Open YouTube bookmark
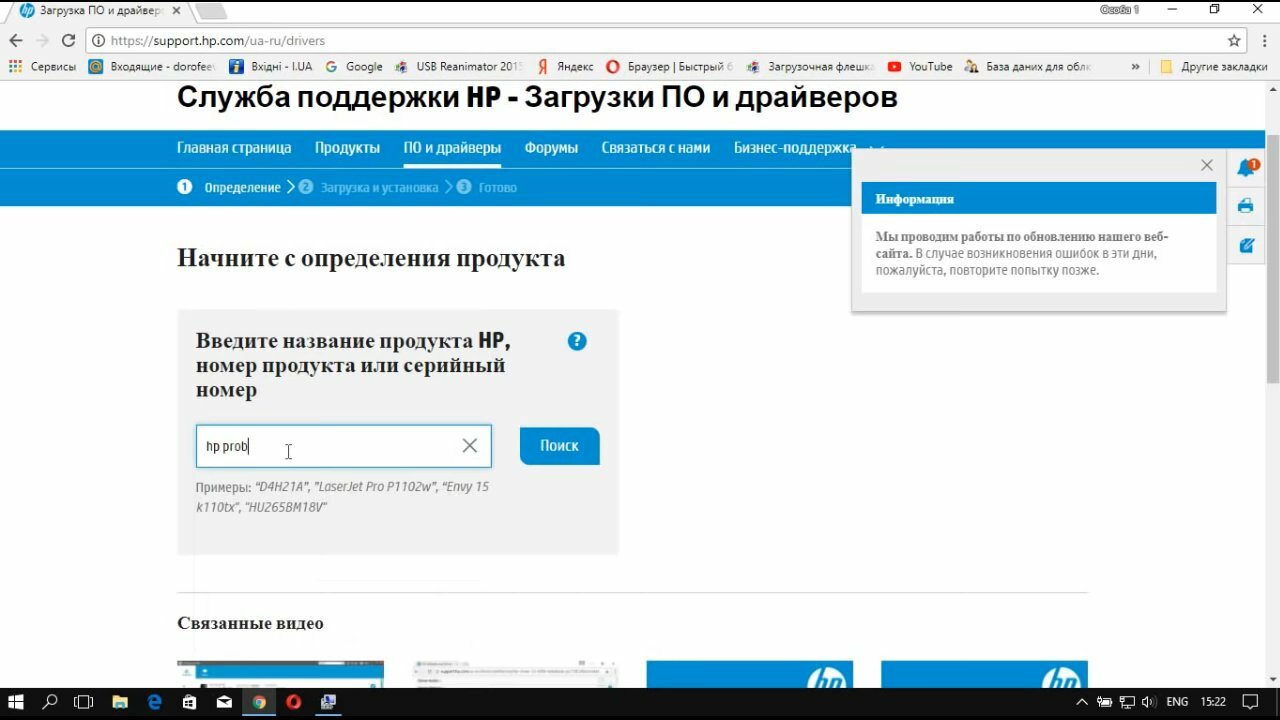This screenshot has width=1280, height=720. click(x=920, y=67)
